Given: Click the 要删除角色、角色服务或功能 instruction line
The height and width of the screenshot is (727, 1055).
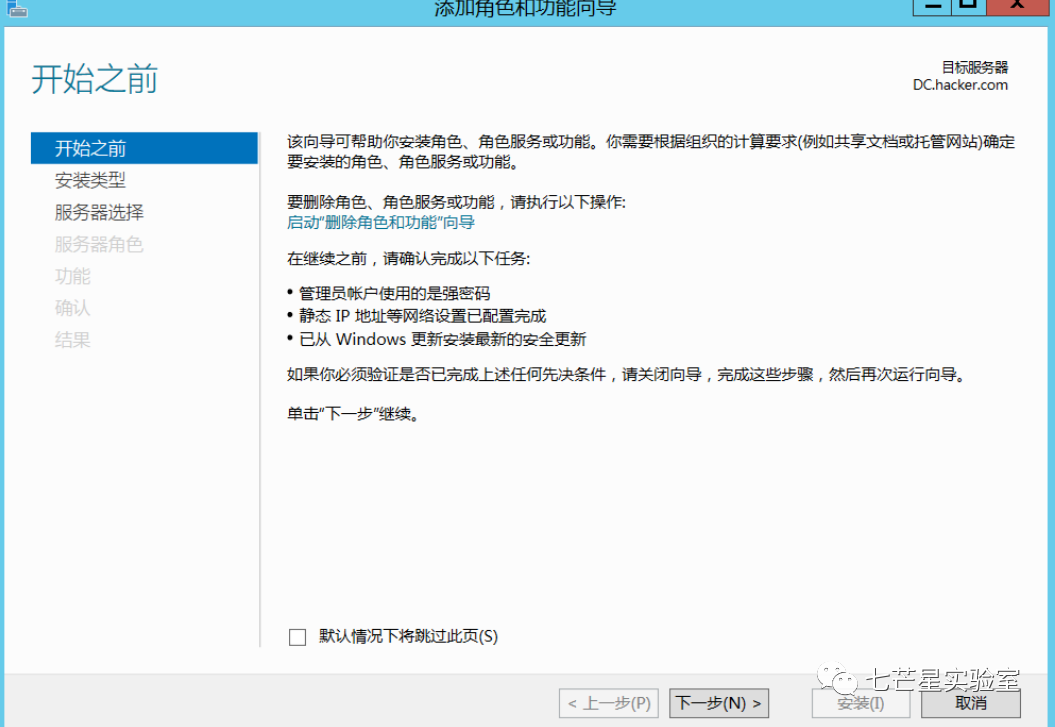Looking at the screenshot, I should pos(456,202).
